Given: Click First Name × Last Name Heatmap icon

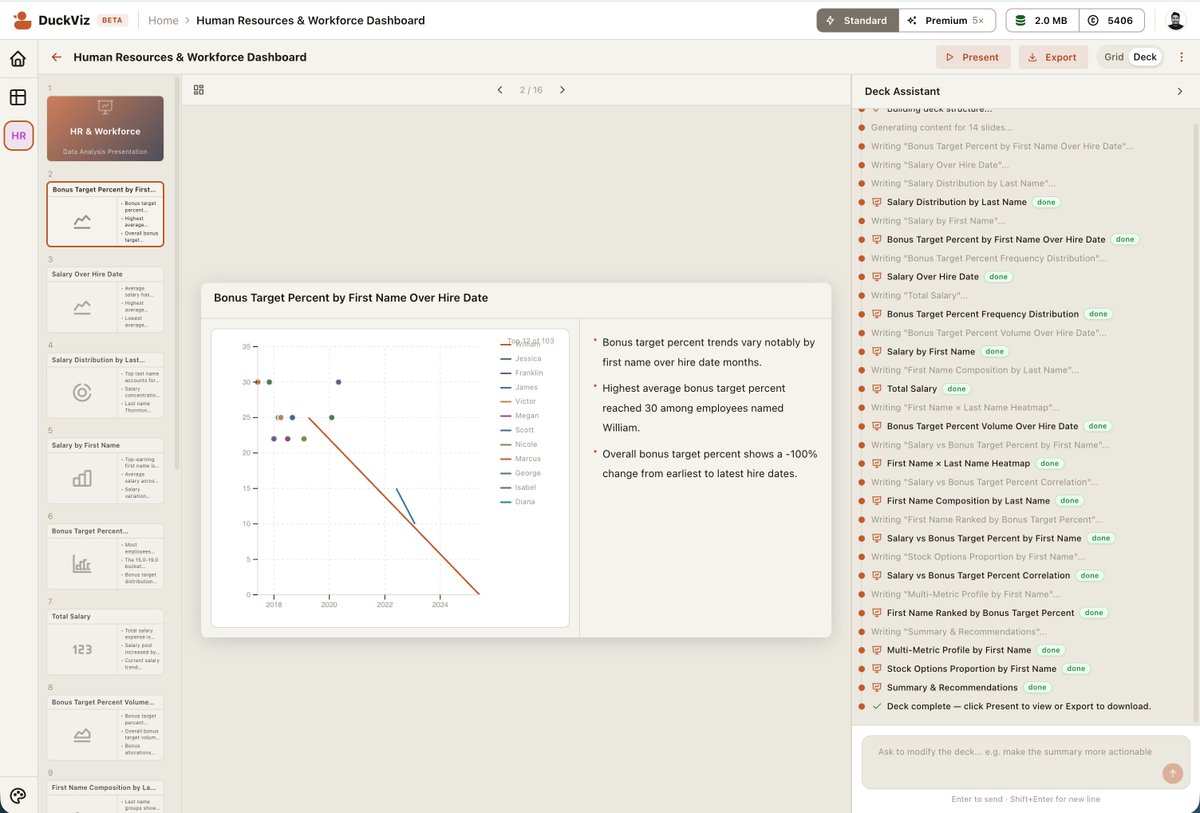Looking at the screenshot, I should point(877,464).
